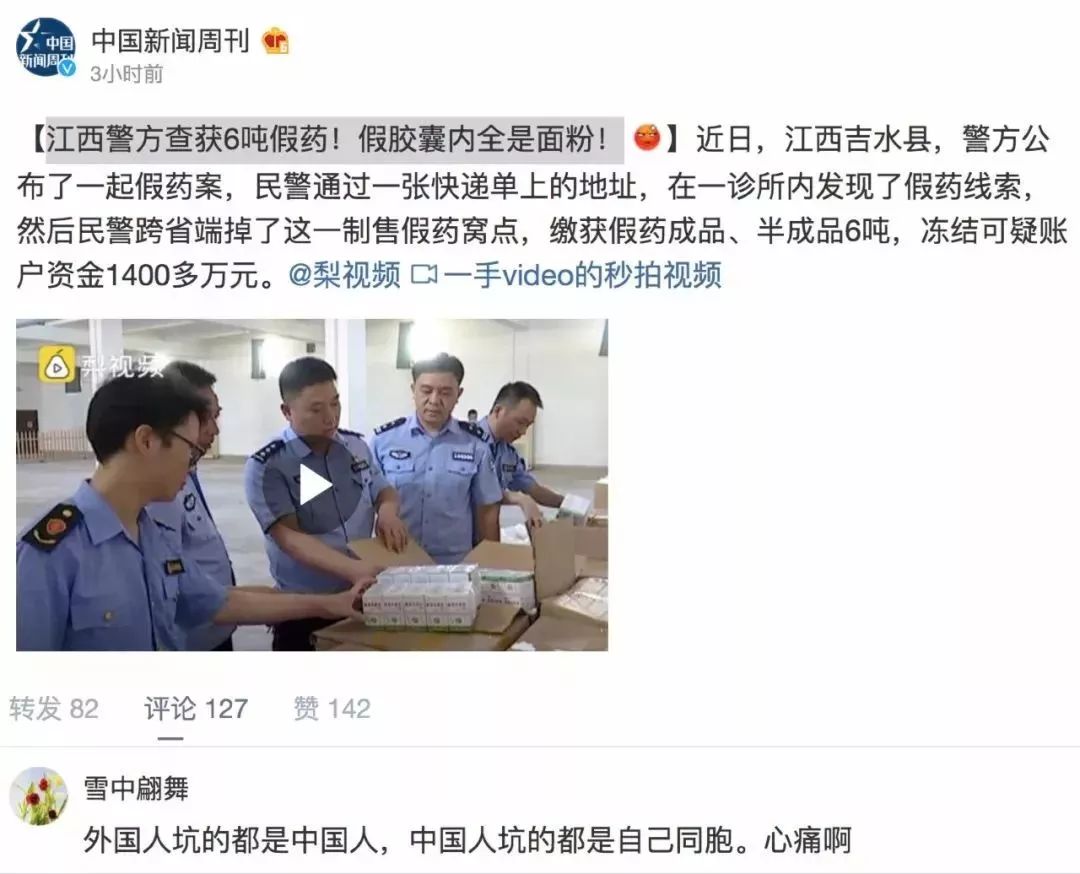Open video thumbnail of police inspecting boxes

[312, 485]
